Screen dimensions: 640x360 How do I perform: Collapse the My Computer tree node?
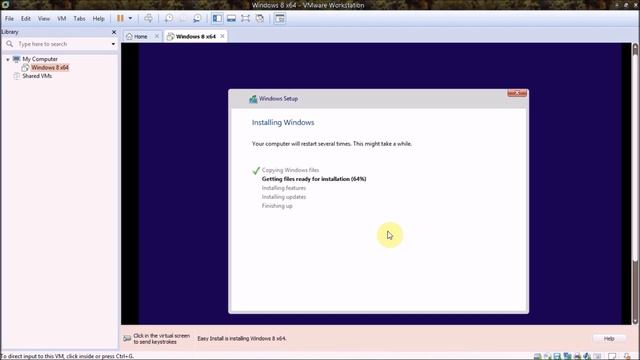[x=8, y=60]
